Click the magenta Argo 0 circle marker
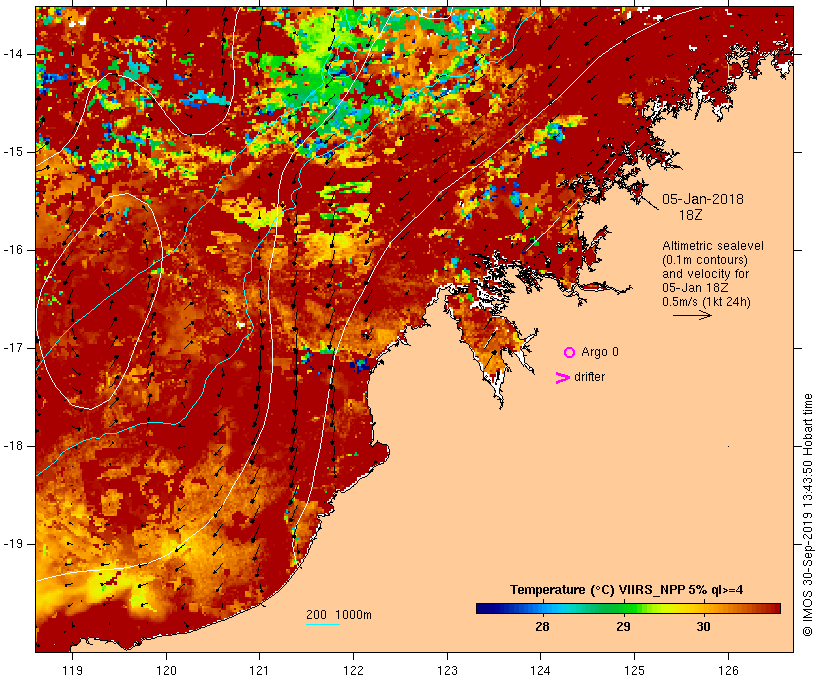820x680 pixels. click(570, 353)
